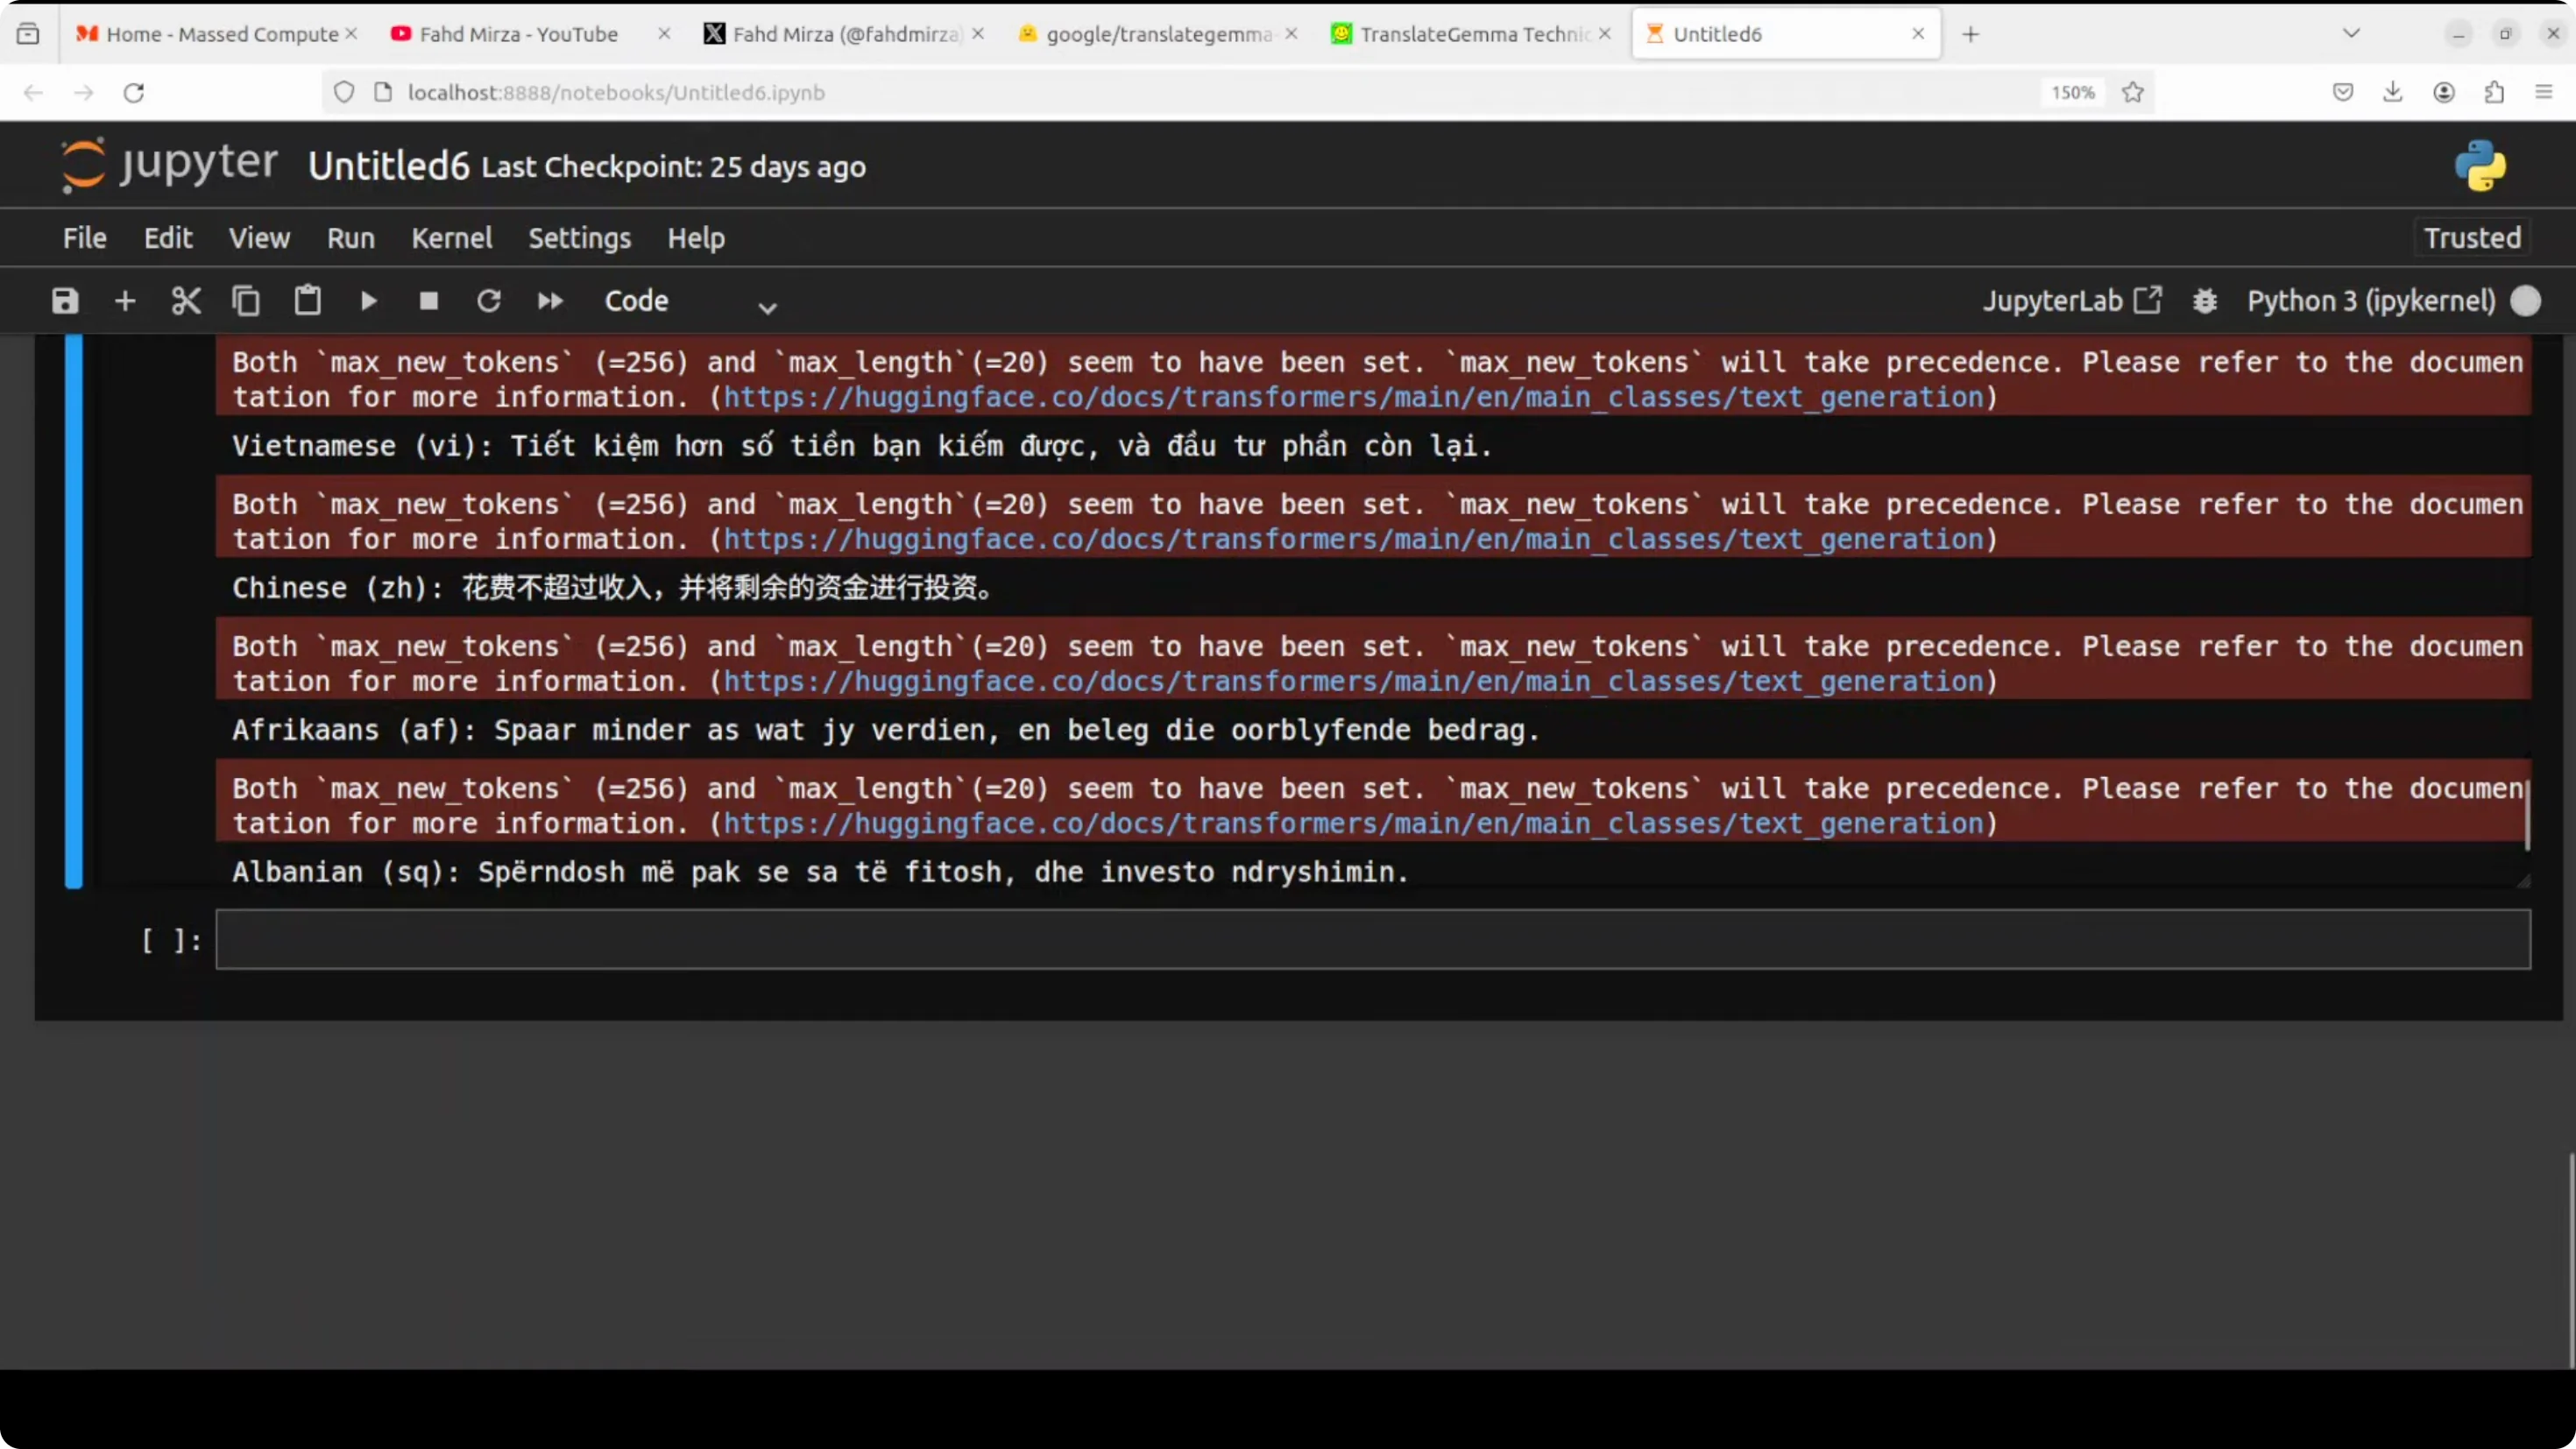Open the 150% zoom level indicator
This screenshot has height=1449, width=2576.
coord(2072,93)
